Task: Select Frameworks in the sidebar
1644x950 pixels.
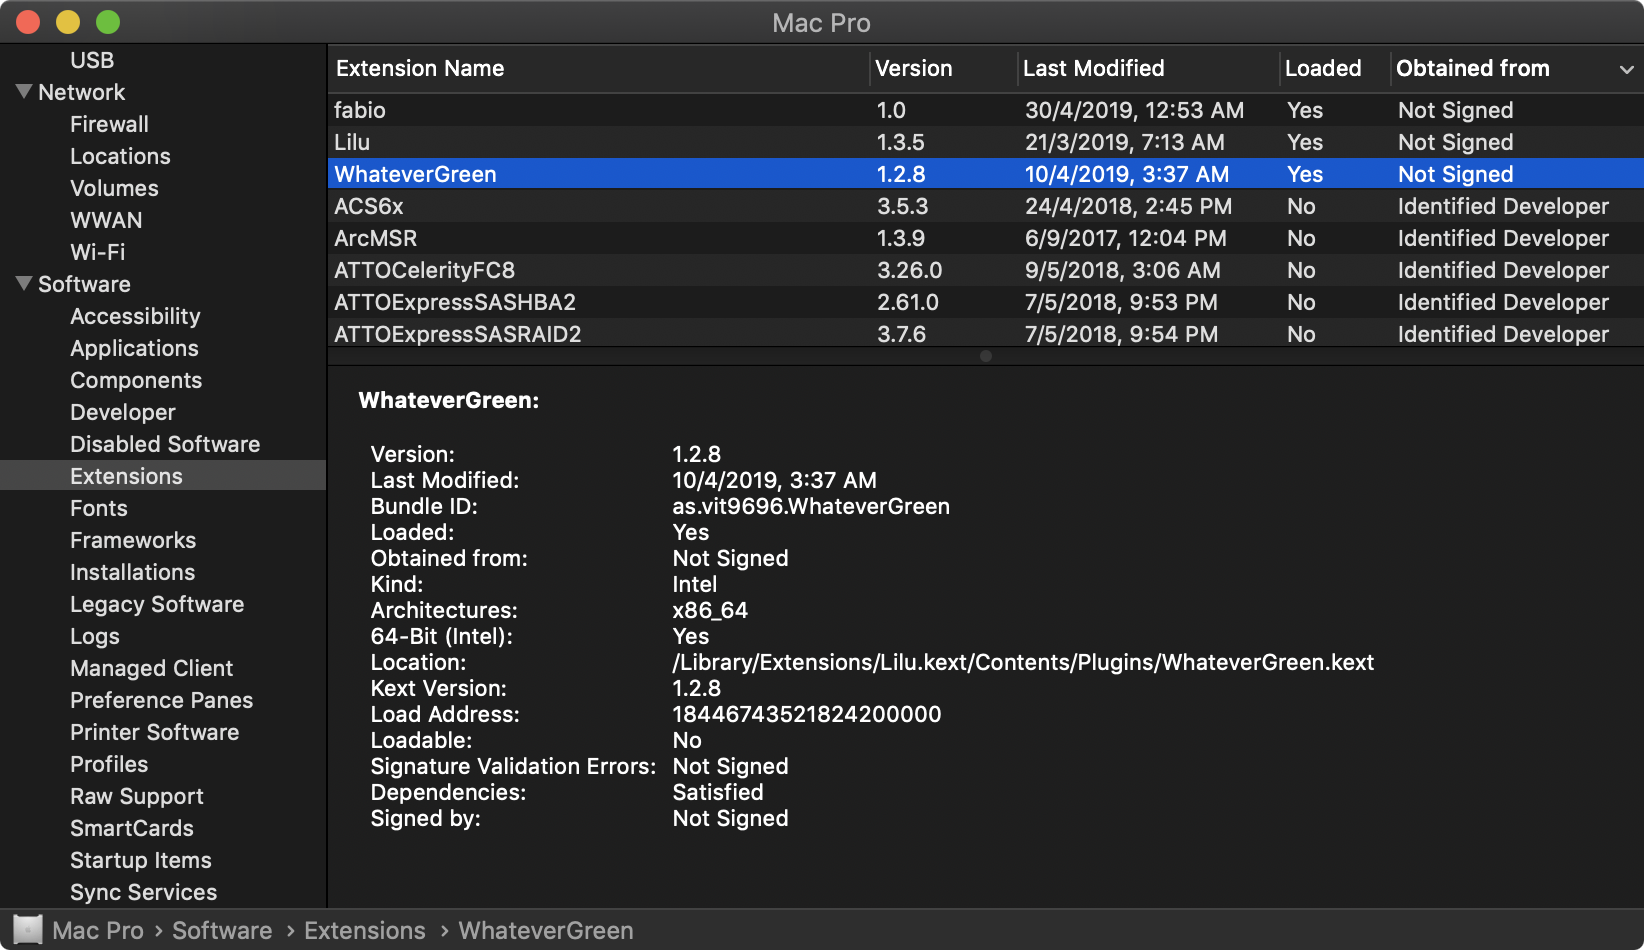Action: click(133, 540)
